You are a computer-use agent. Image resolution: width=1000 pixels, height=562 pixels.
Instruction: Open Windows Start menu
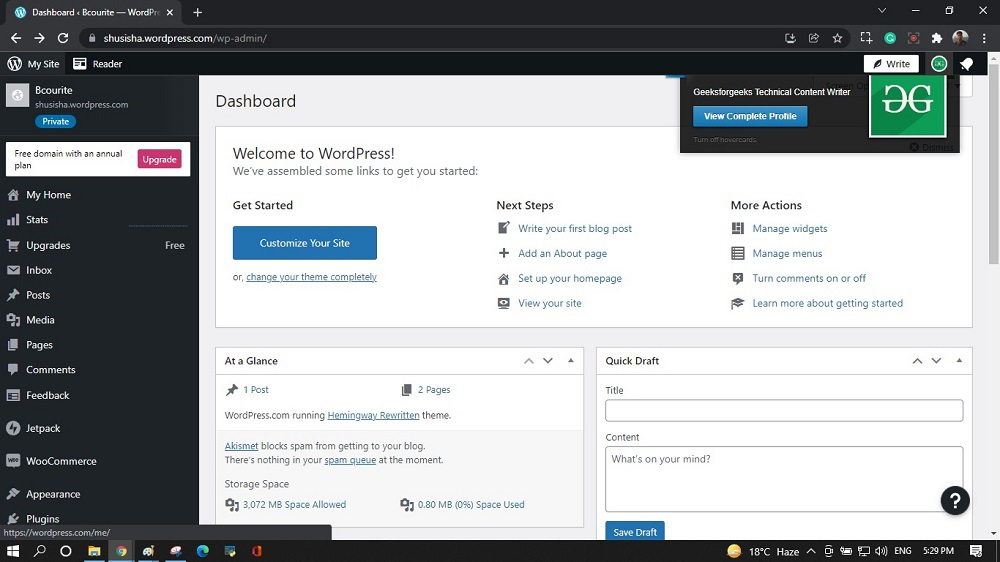coord(12,551)
